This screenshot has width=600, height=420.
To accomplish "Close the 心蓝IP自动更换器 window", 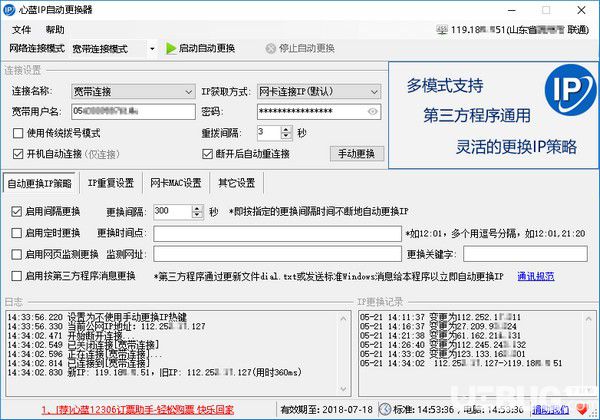I will click(581, 10).
